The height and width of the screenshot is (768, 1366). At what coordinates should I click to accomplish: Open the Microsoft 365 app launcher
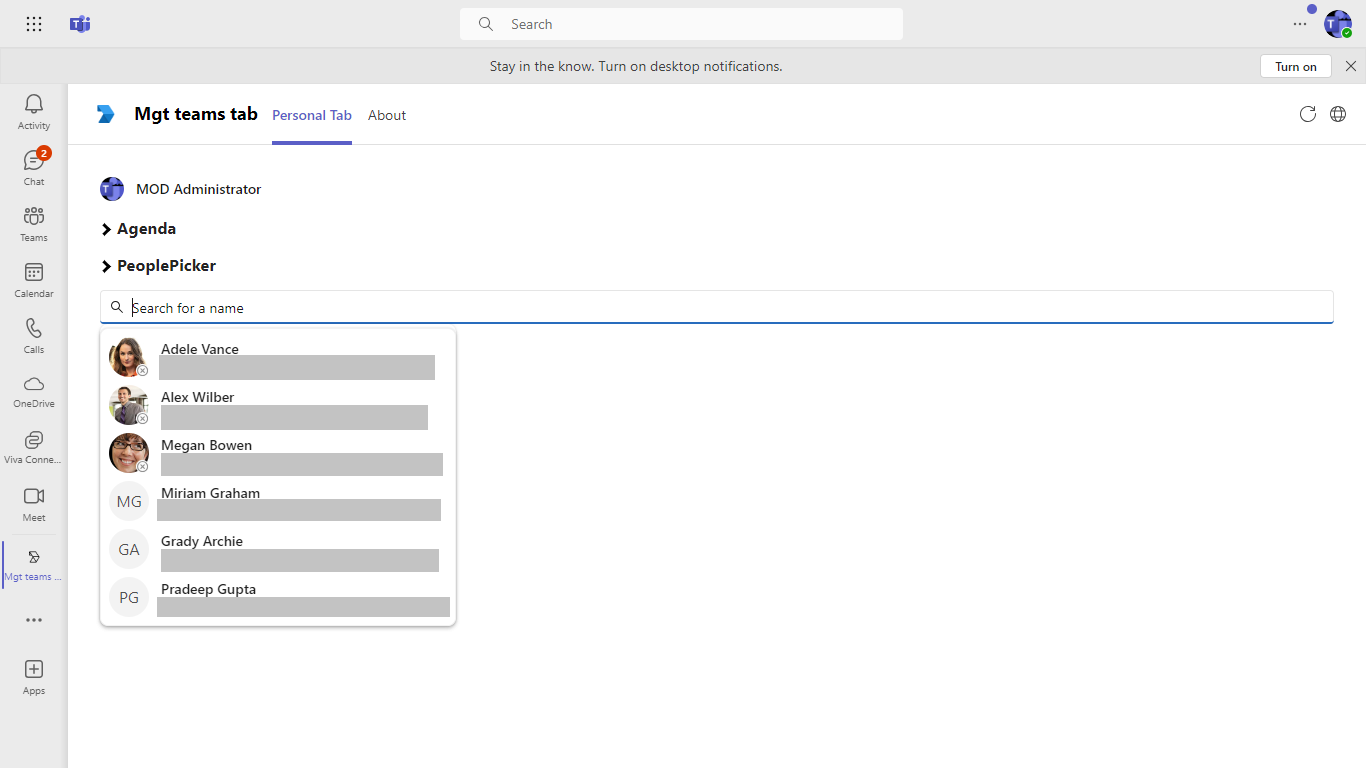click(x=34, y=24)
